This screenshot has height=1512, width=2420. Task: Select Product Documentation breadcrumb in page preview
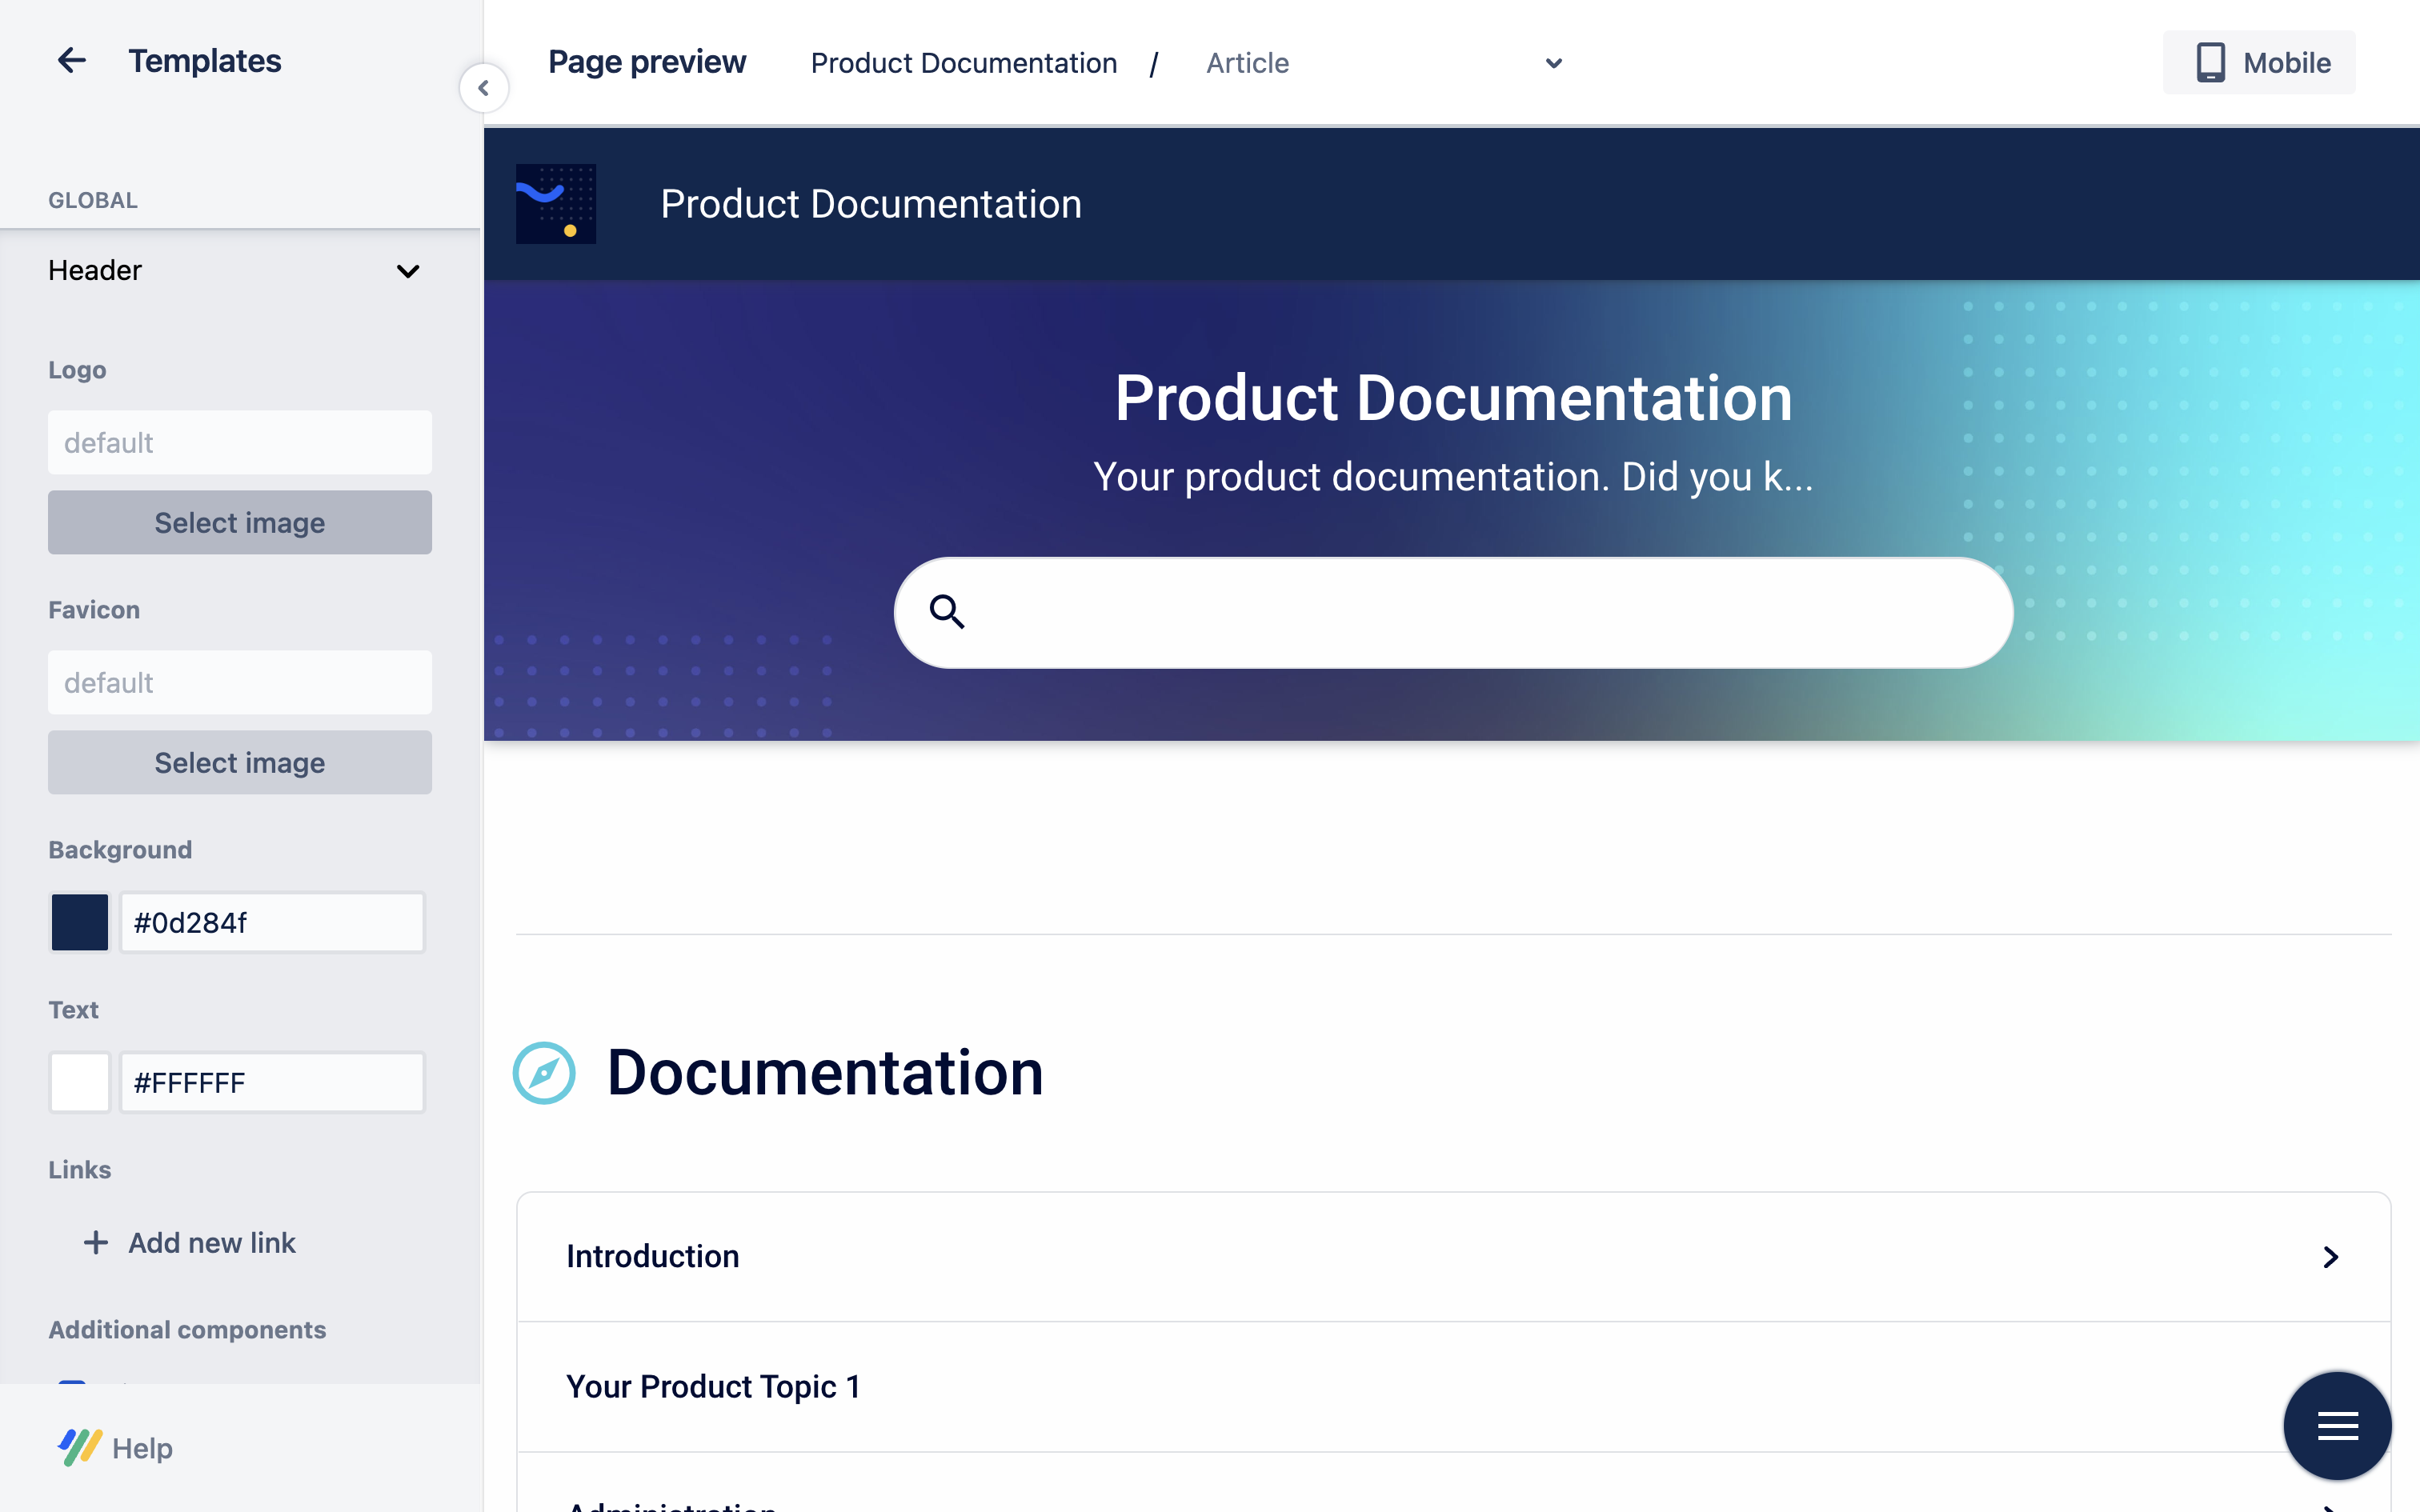(963, 63)
